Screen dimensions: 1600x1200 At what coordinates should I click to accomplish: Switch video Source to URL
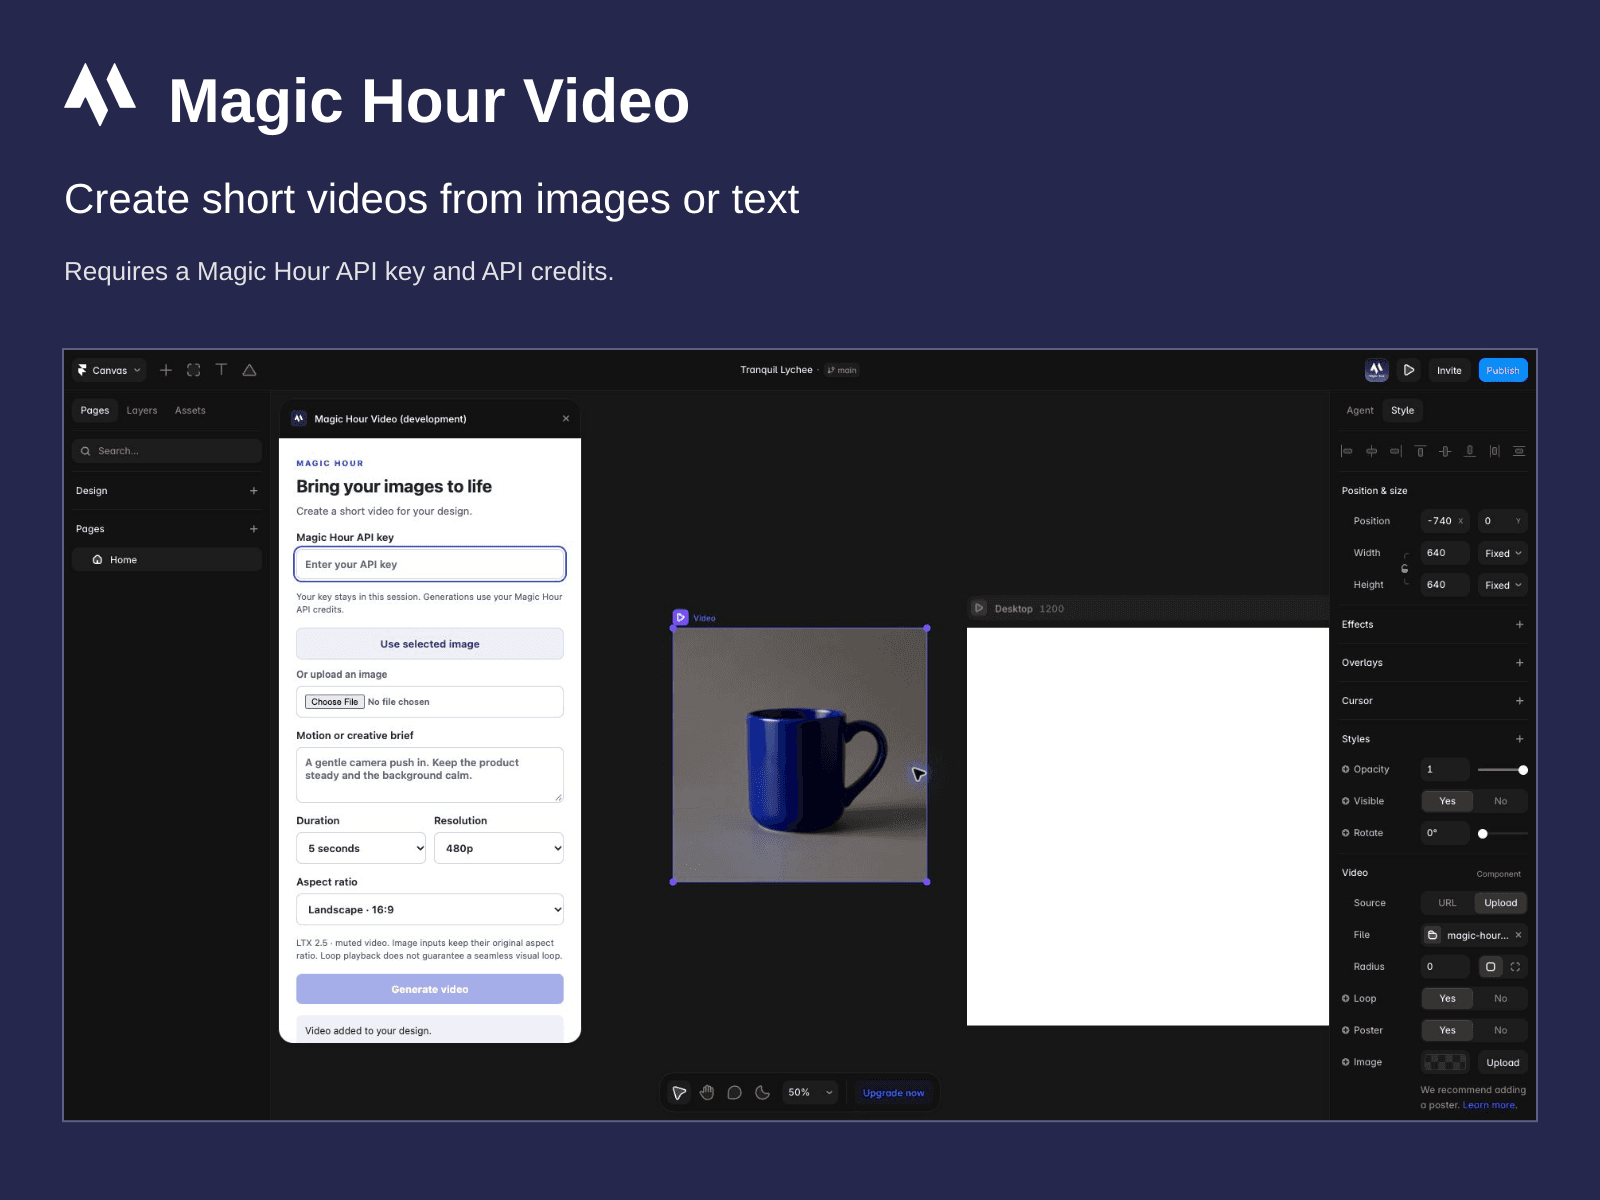point(1447,903)
